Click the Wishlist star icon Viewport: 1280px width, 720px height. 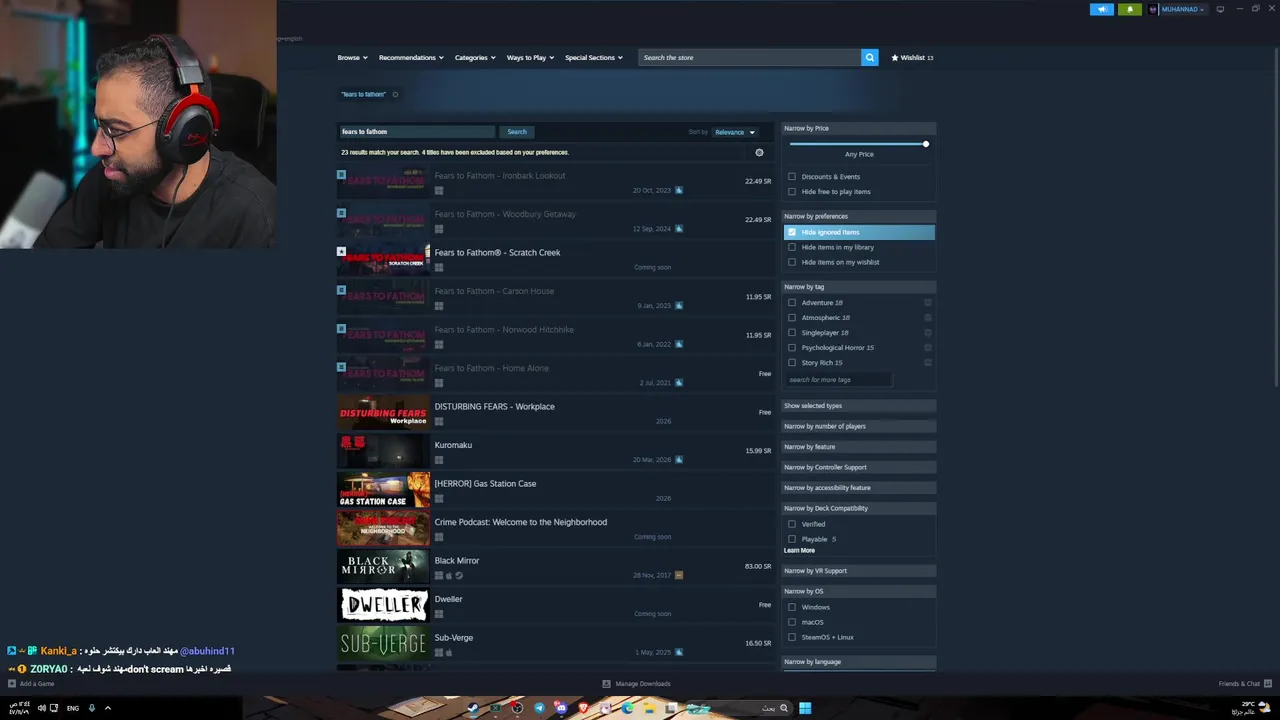(895, 57)
